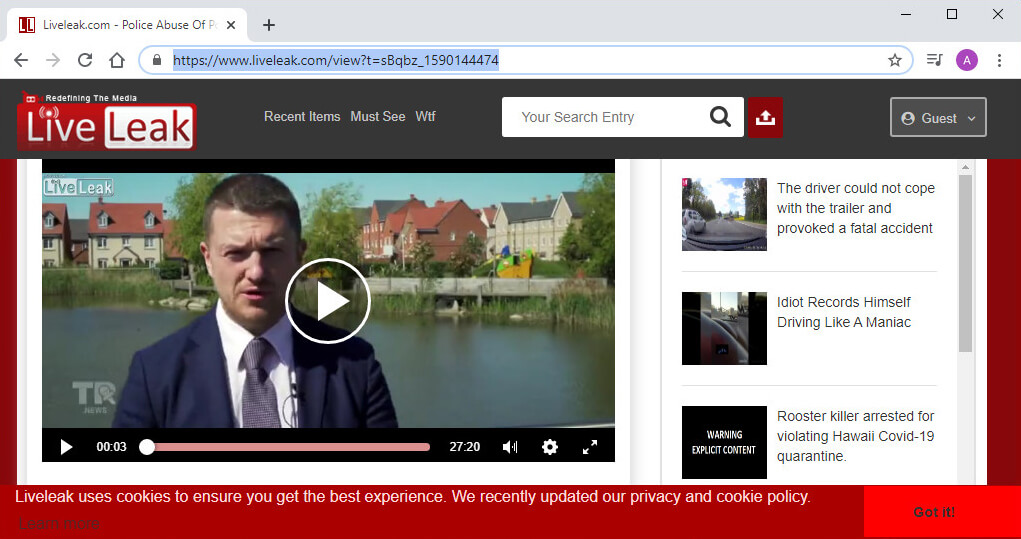Open the Recent Items menu link

point(302,117)
